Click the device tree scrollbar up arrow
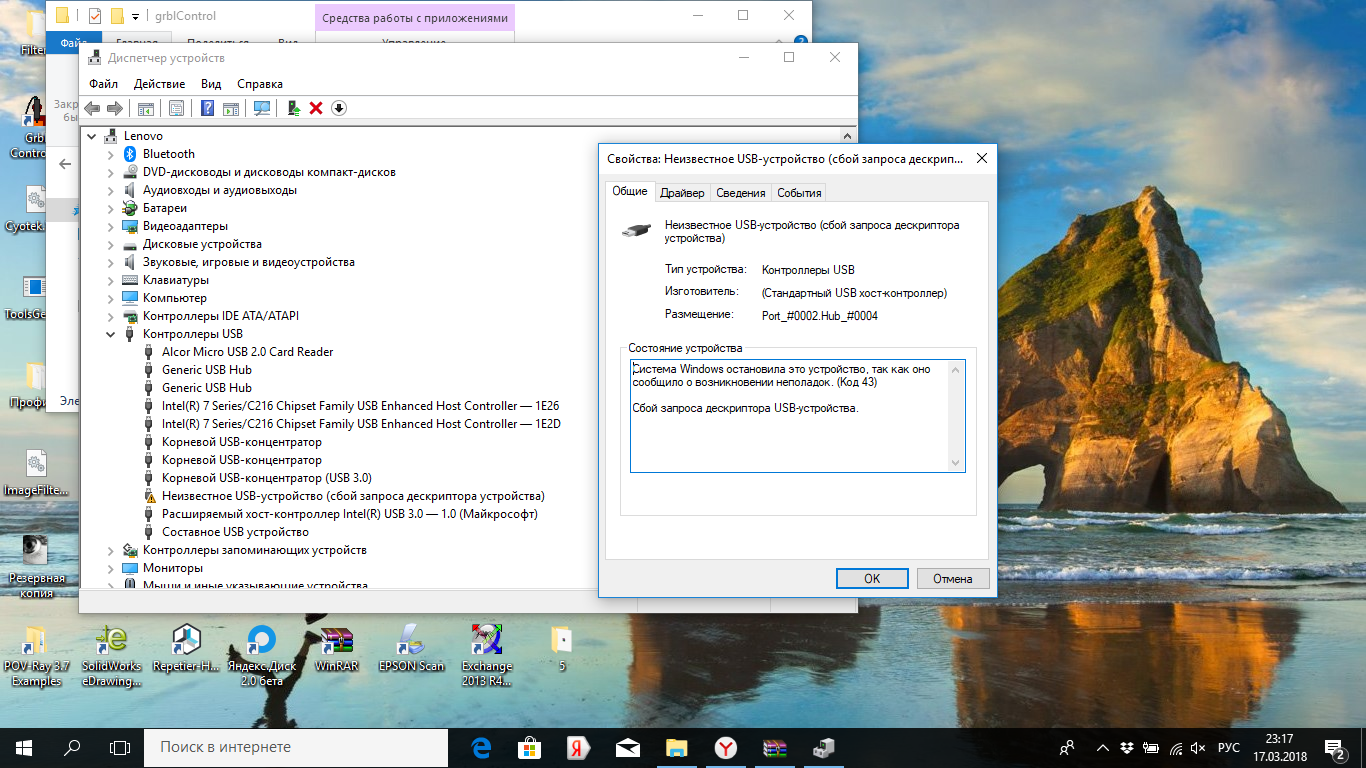Screen dimensions: 1366x768 (x=848, y=136)
